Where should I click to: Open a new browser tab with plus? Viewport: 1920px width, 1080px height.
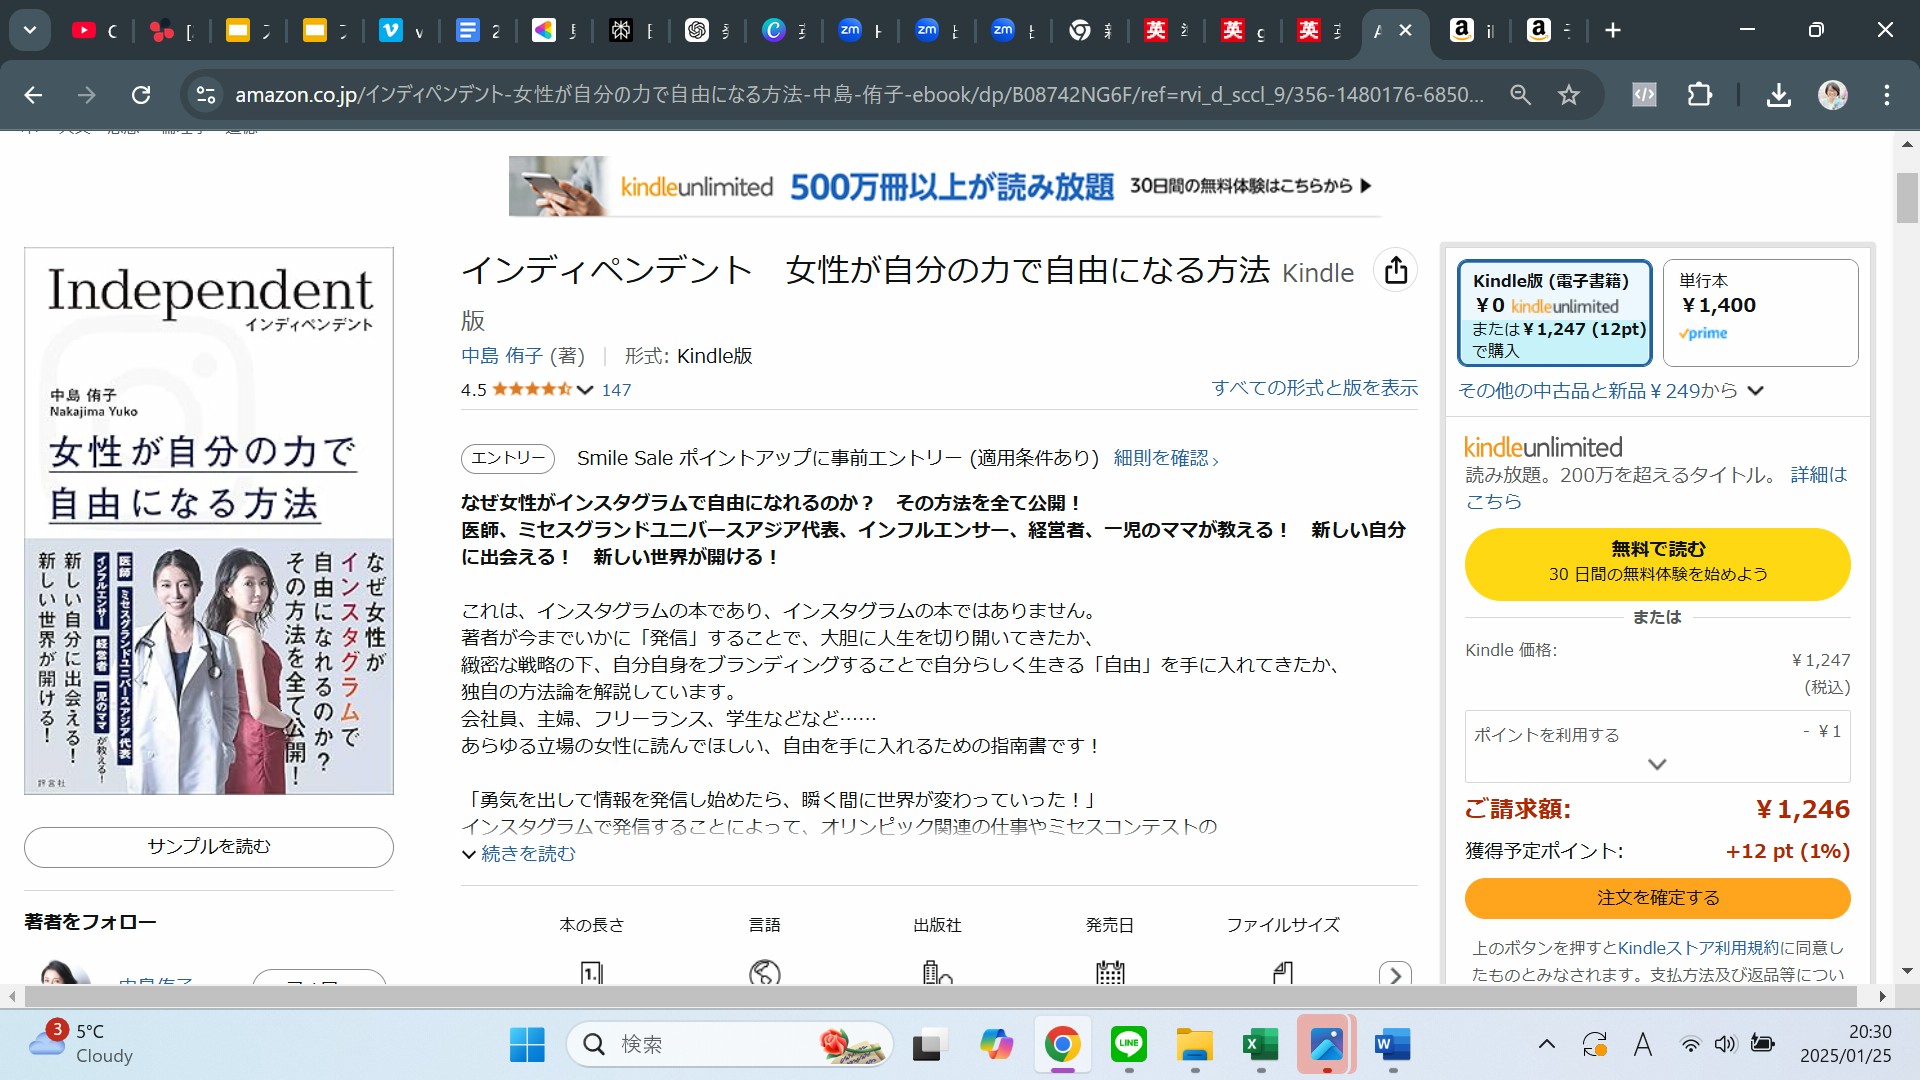pos(1613,30)
